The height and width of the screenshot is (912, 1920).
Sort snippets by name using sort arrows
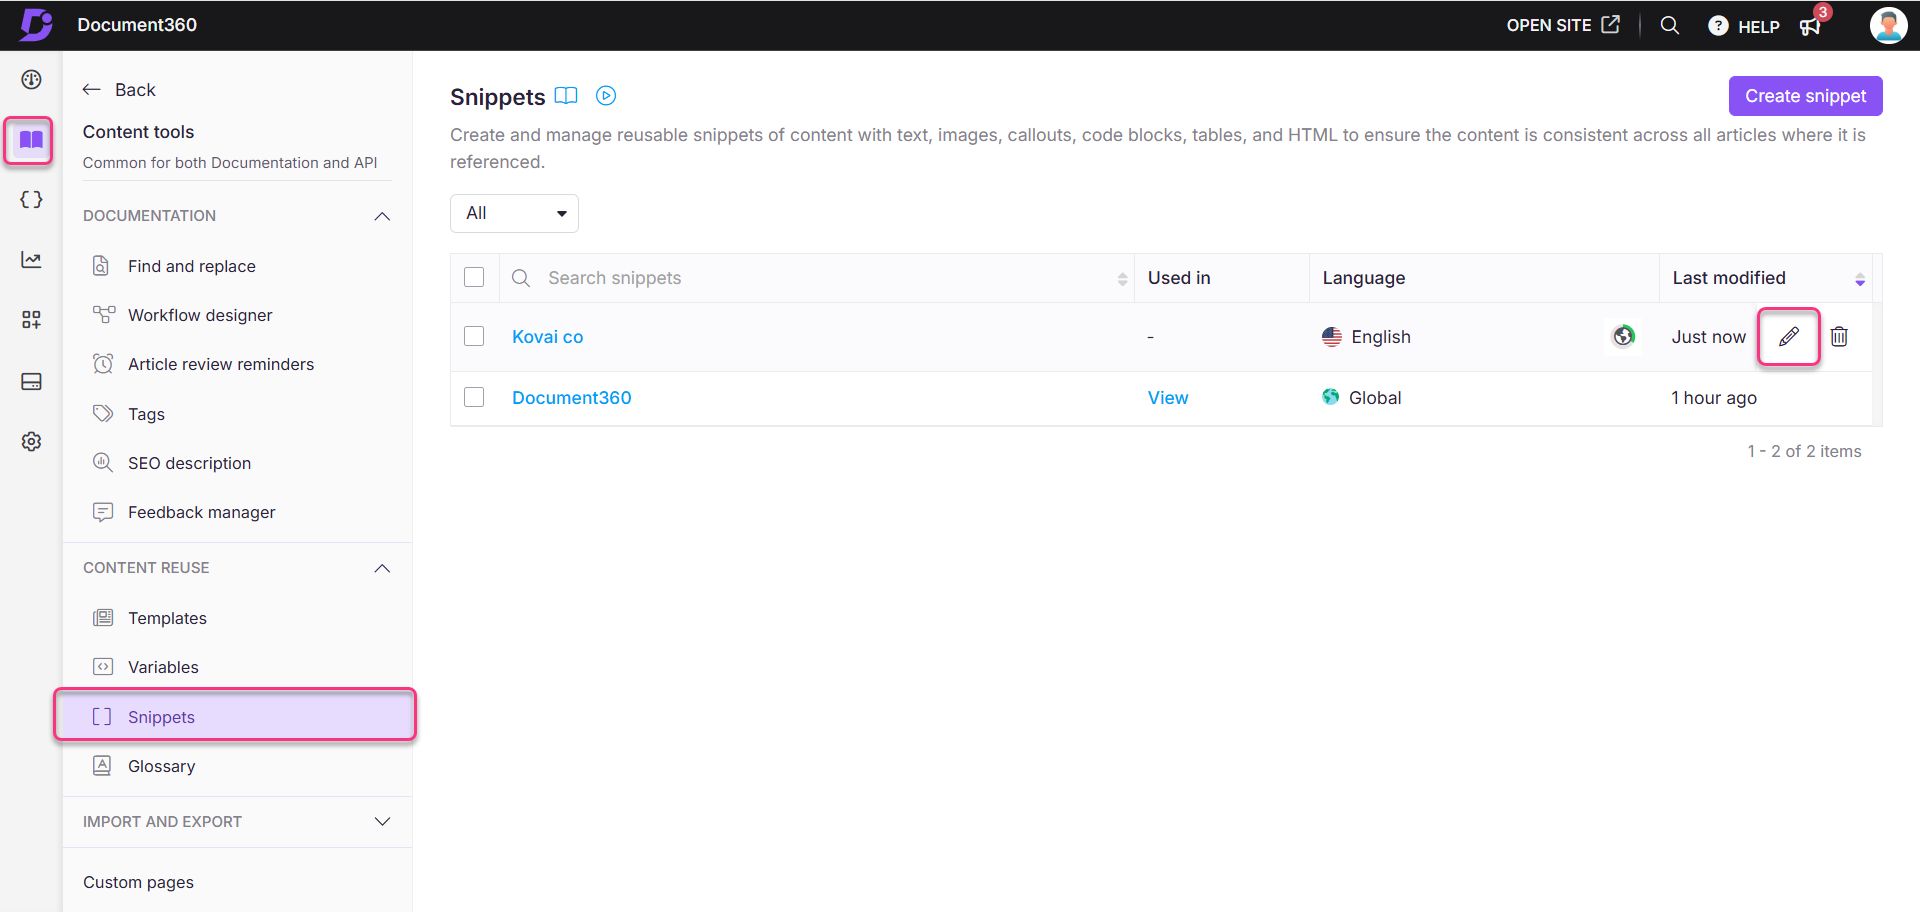1122,279
